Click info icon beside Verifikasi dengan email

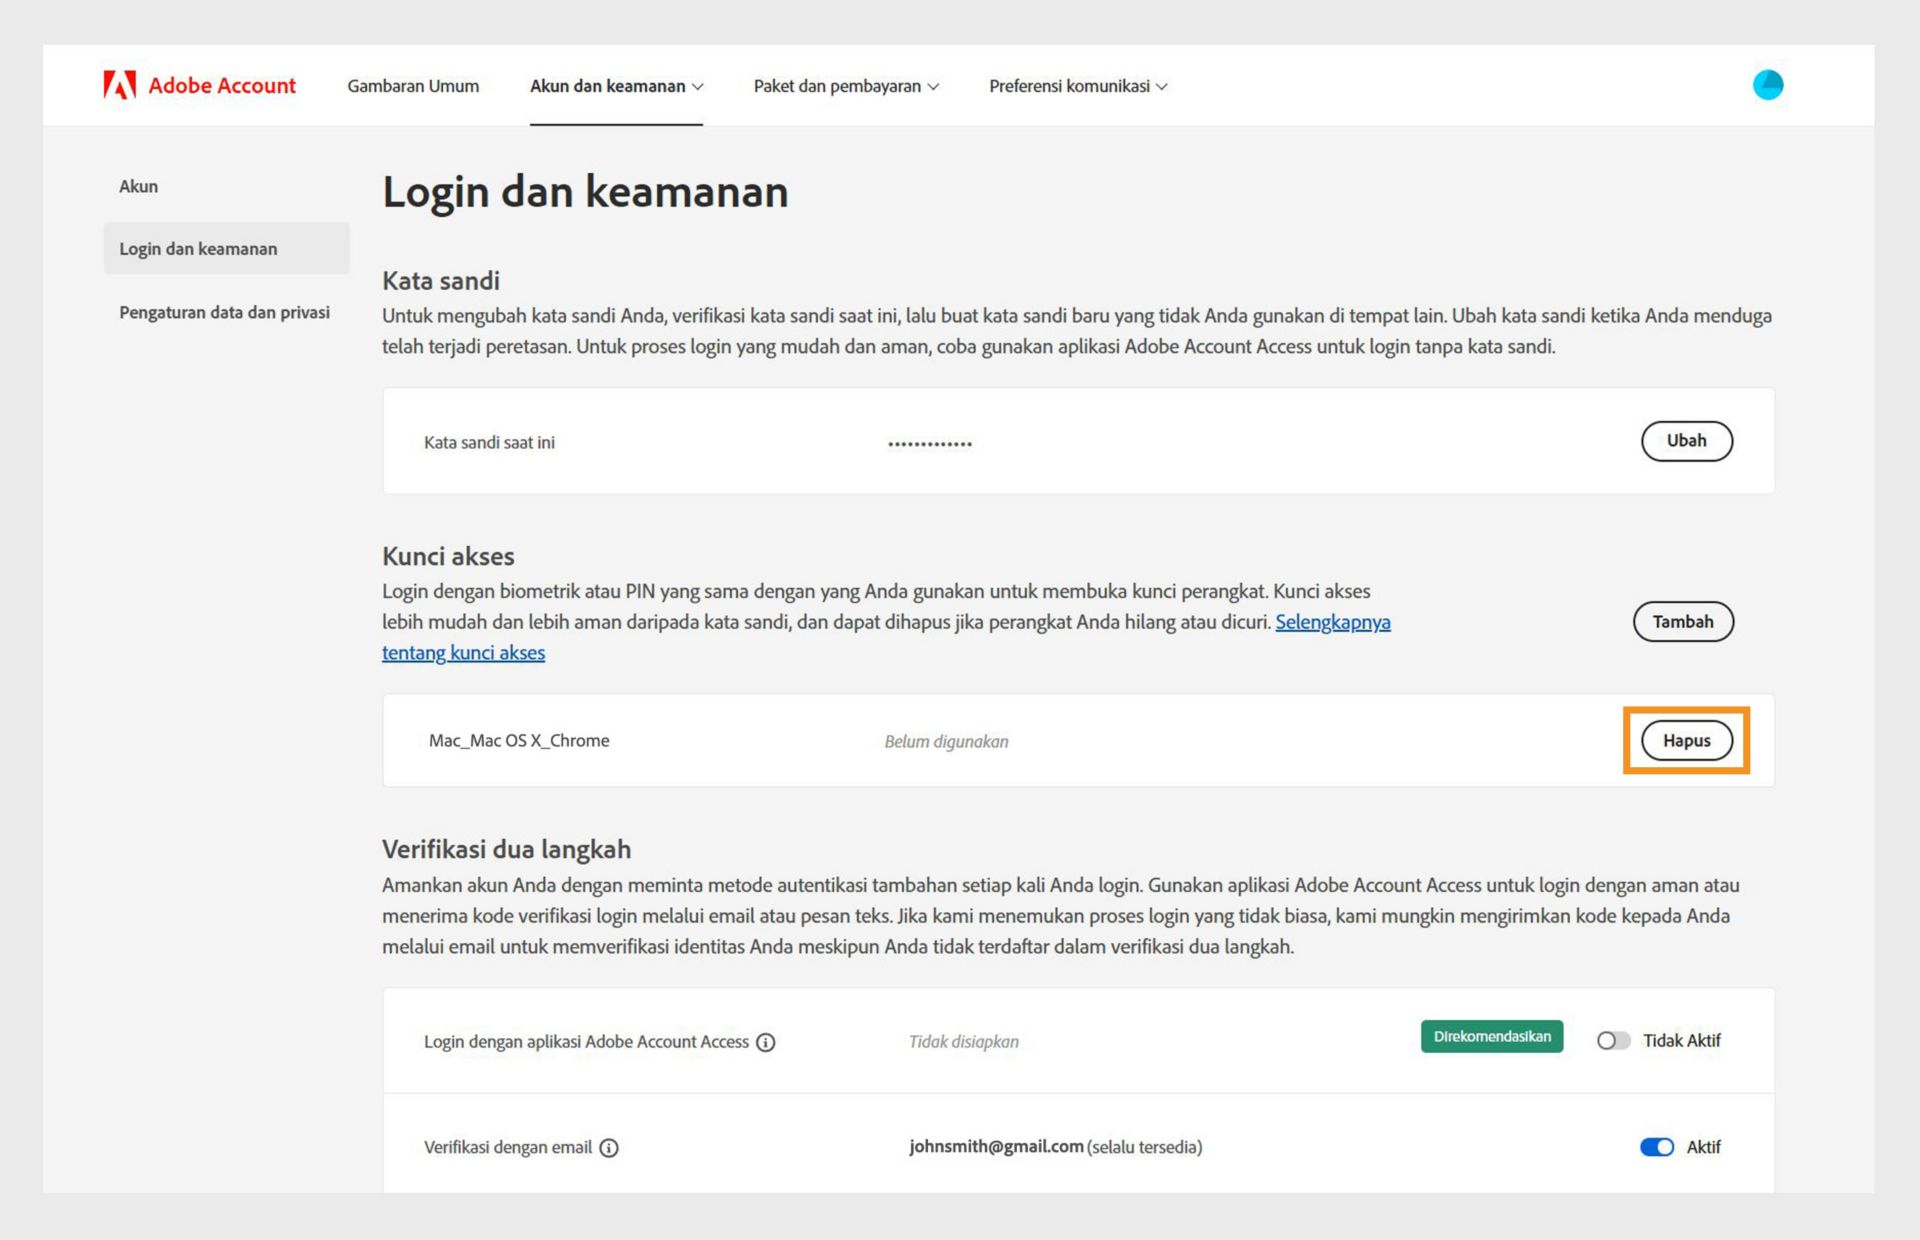tap(609, 1148)
